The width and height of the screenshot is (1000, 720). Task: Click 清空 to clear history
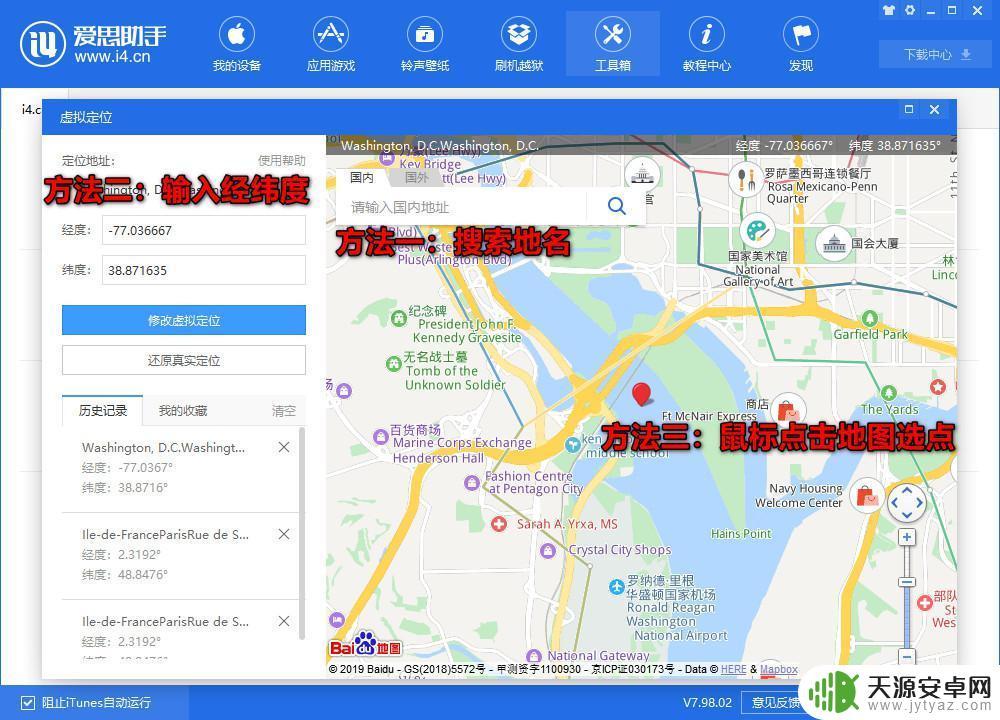click(284, 411)
